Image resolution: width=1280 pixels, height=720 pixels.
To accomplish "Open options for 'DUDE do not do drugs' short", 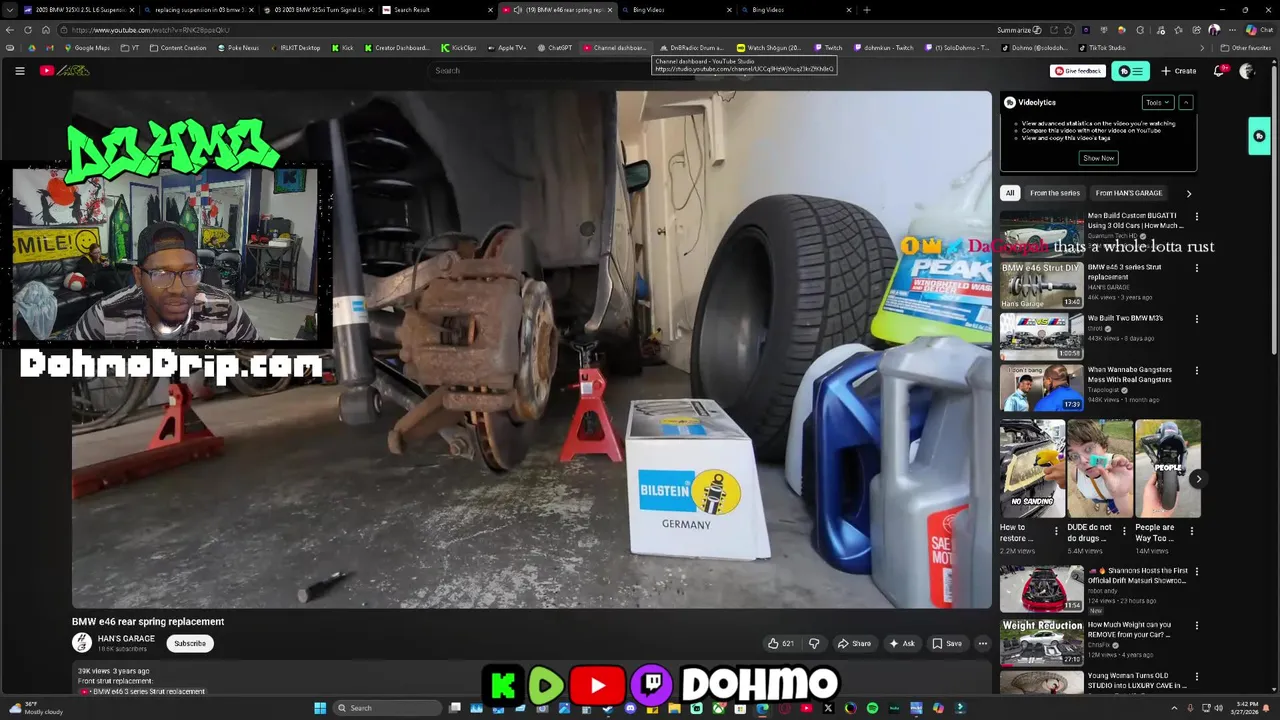I will (1124, 531).
